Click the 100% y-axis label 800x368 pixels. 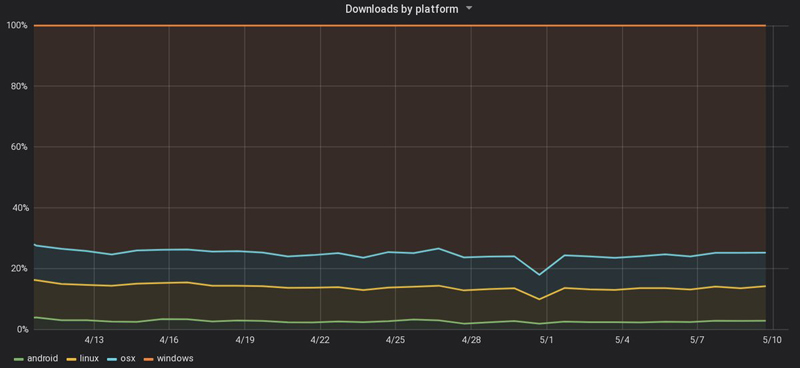tap(17, 25)
